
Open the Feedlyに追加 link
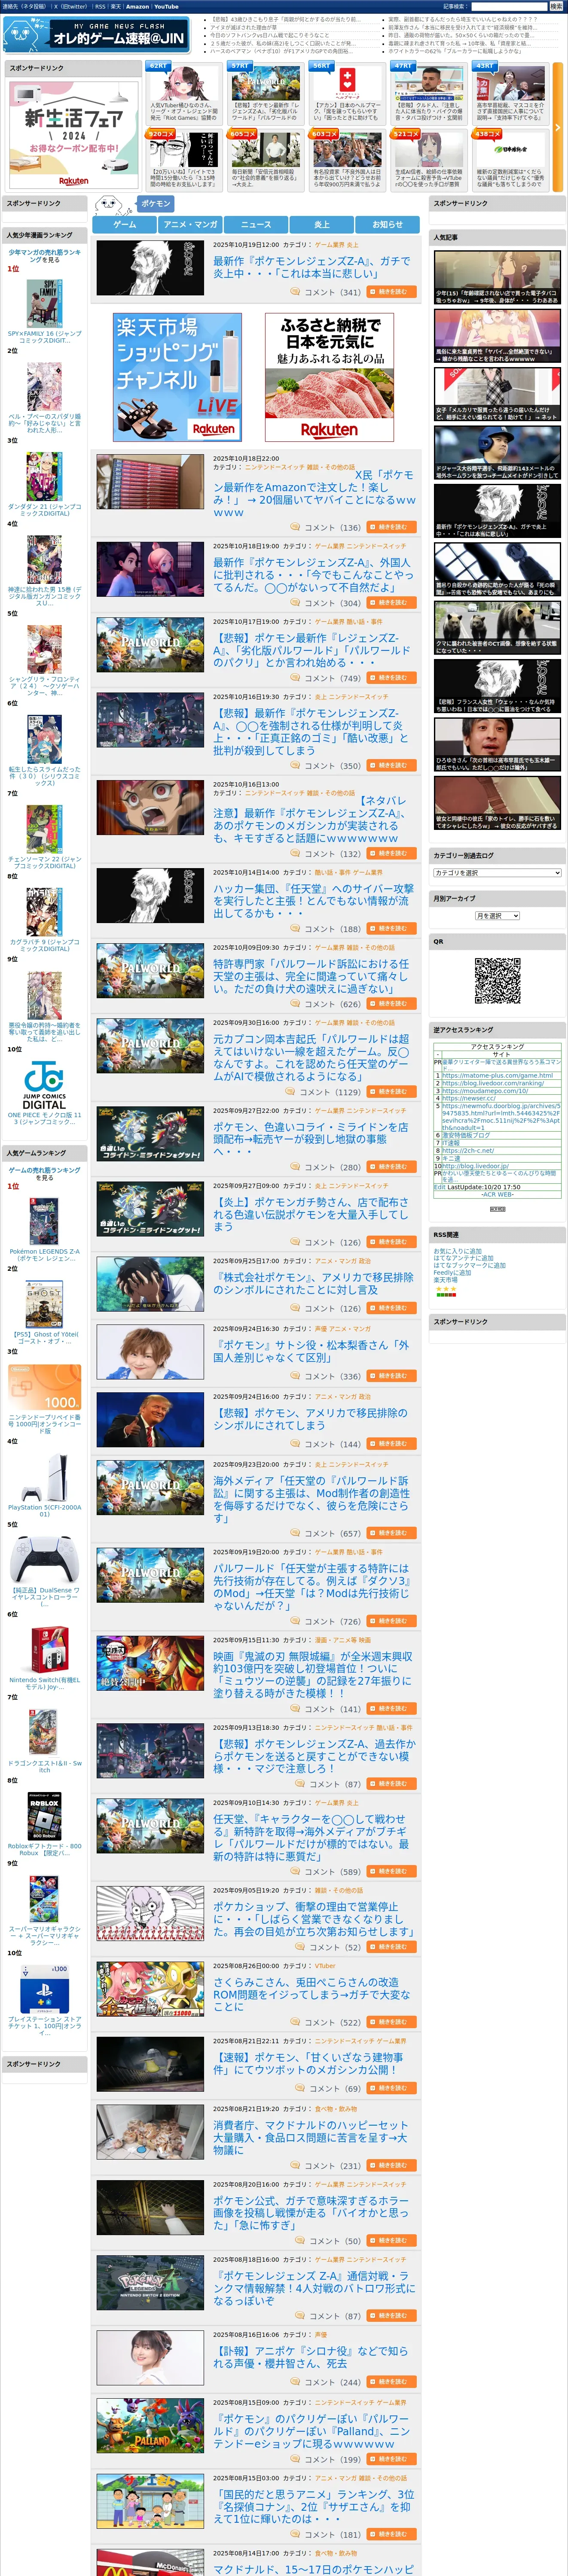coord(452,1272)
